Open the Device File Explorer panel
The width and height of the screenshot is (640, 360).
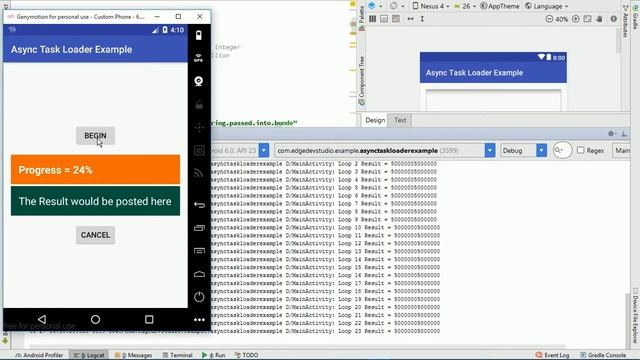coord(635,316)
